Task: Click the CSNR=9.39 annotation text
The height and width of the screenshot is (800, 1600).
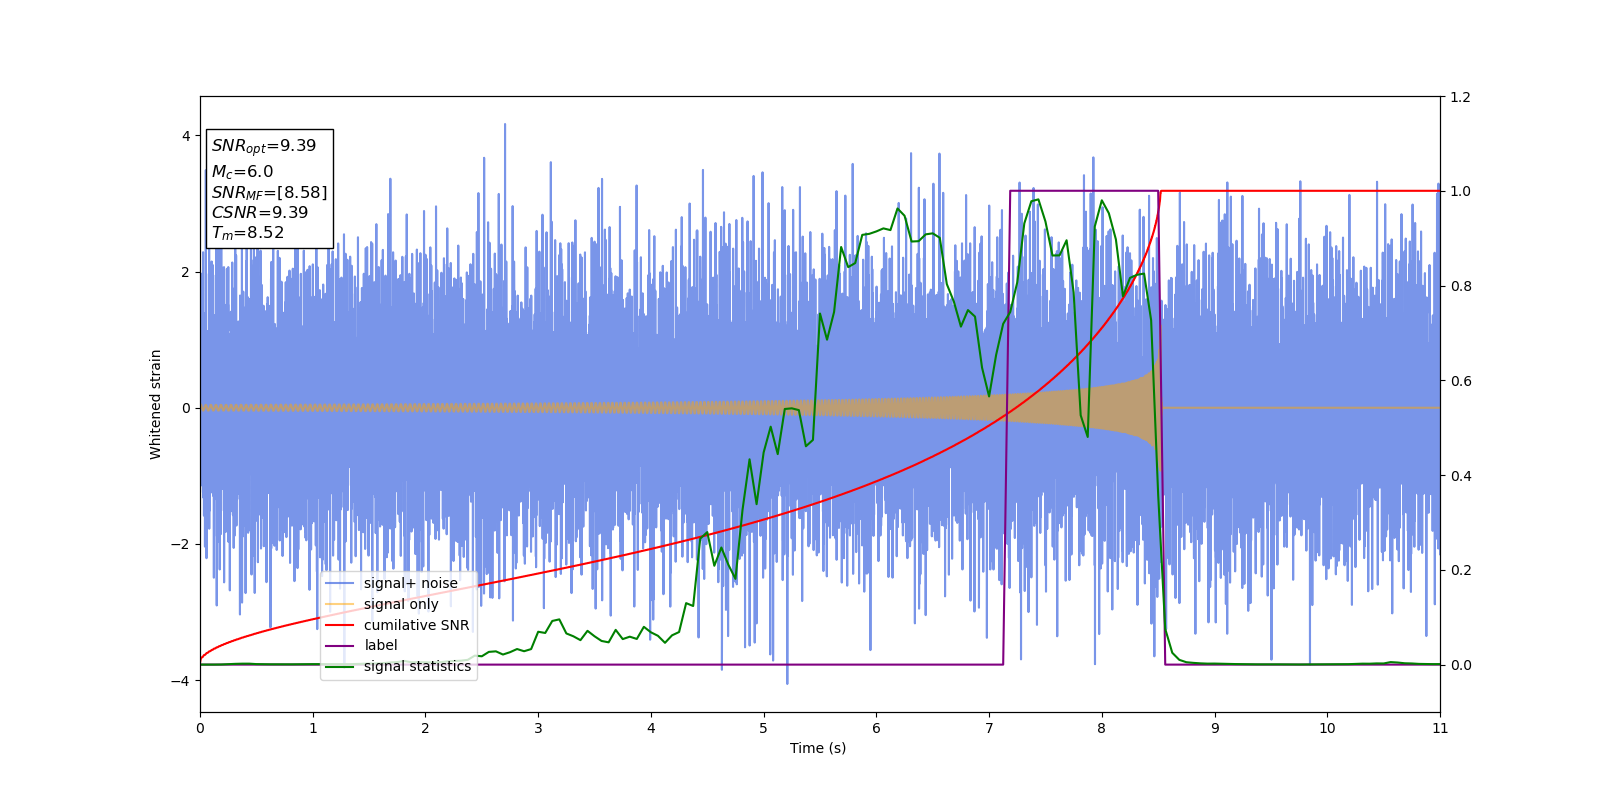Action: click(x=260, y=212)
